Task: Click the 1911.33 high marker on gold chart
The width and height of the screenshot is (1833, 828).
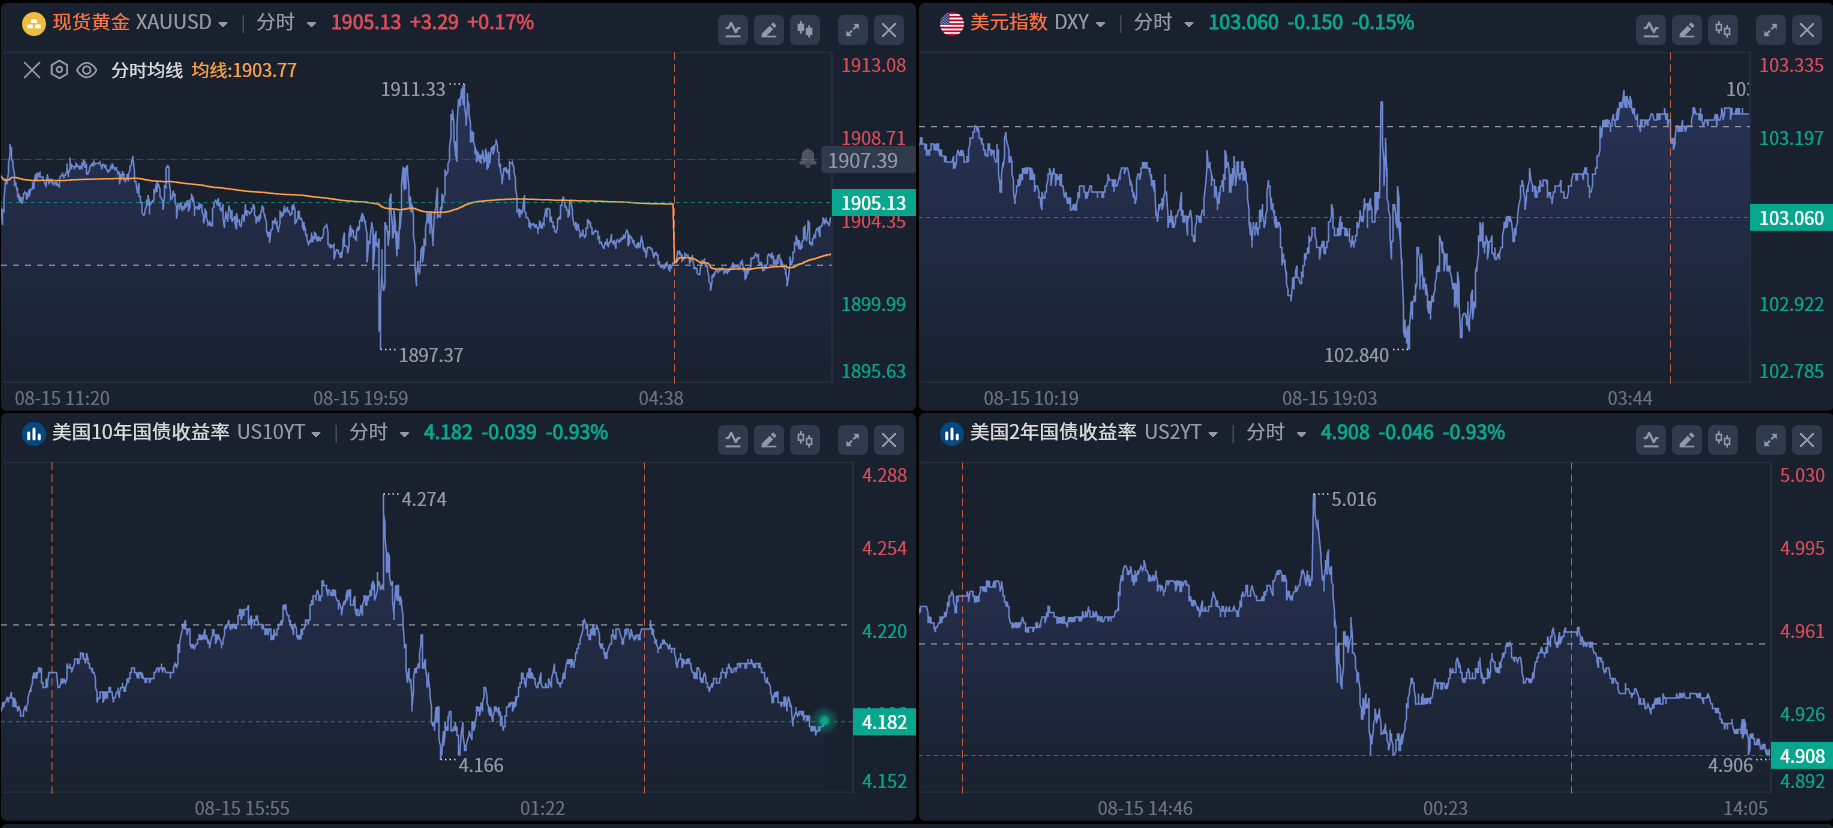Action: 413,89
